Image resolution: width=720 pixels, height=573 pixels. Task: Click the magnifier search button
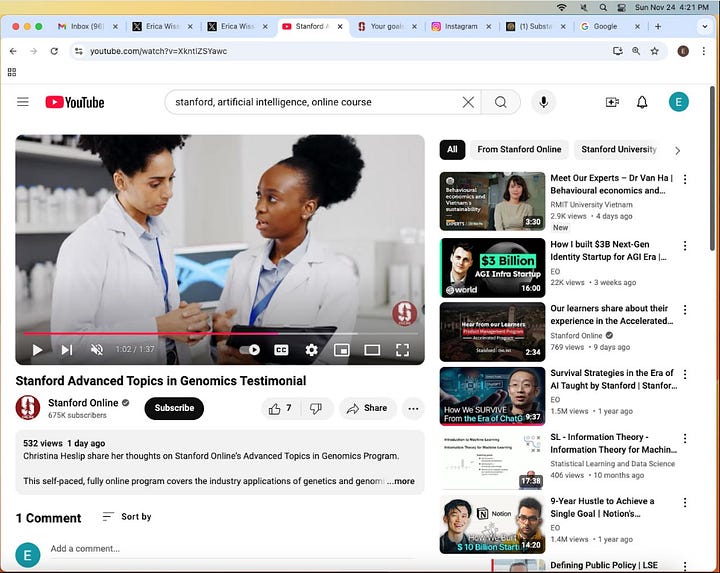click(501, 102)
